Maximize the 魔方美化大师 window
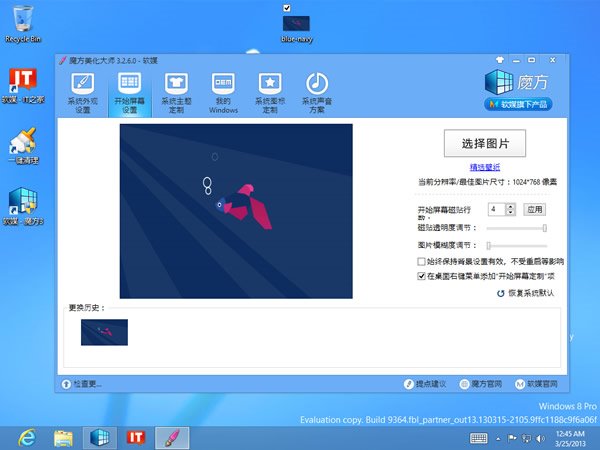 pos(532,60)
